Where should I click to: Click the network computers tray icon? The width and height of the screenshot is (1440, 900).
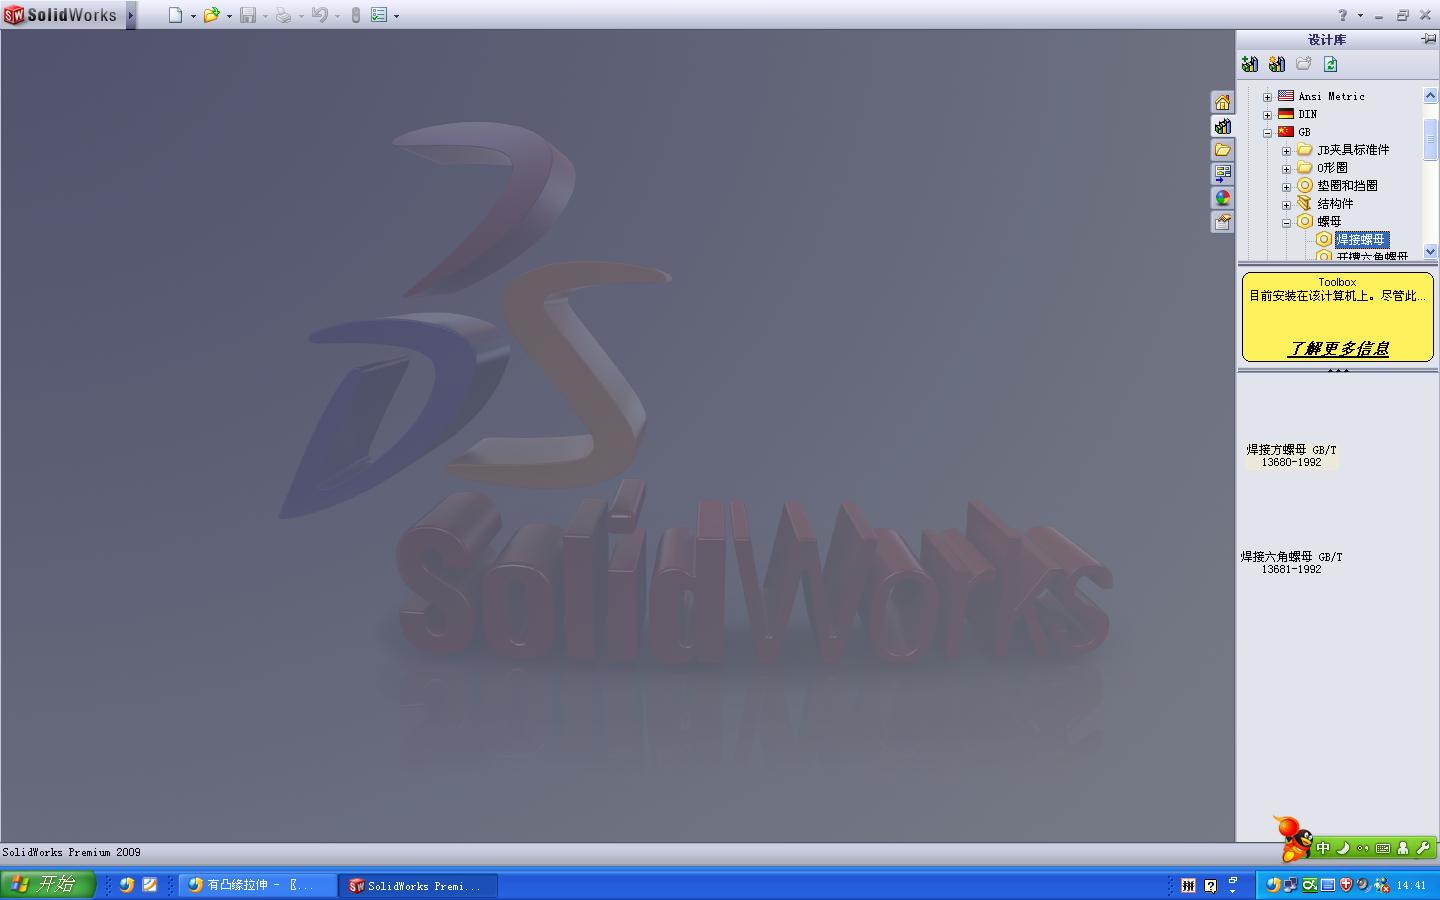pos(1291,885)
